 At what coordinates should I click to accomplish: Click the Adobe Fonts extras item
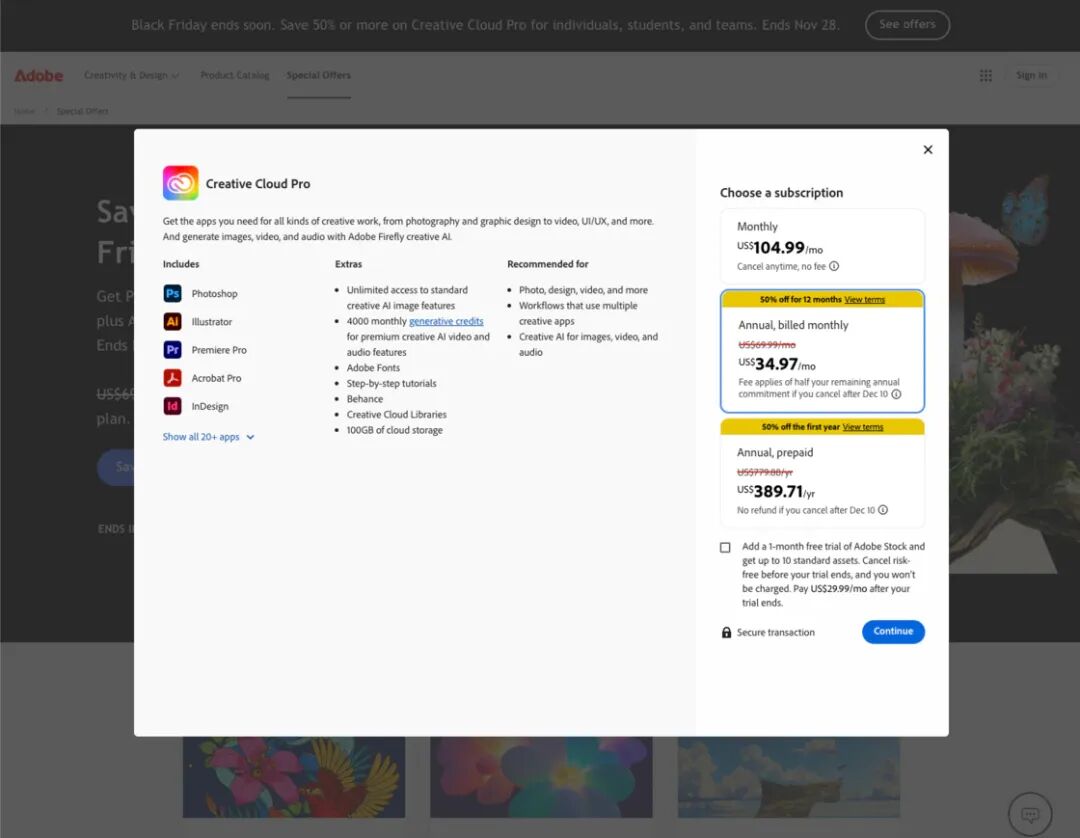coord(373,368)
